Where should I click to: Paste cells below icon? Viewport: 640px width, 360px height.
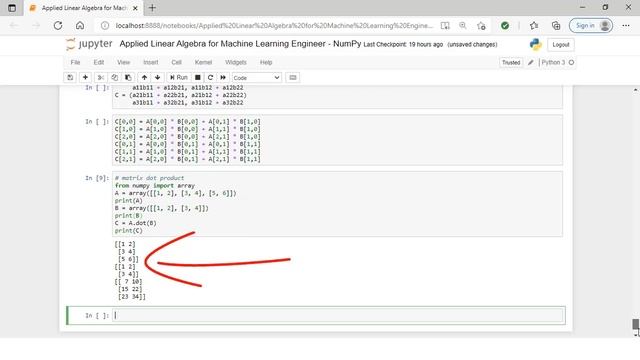(128, 78)
